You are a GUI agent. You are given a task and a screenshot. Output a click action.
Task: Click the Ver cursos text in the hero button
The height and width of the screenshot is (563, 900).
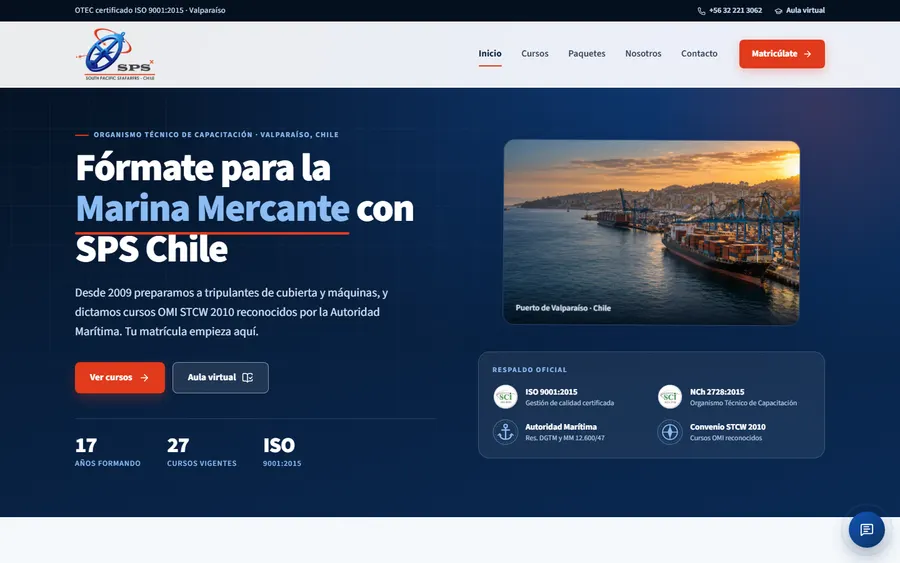pos(111,378)
